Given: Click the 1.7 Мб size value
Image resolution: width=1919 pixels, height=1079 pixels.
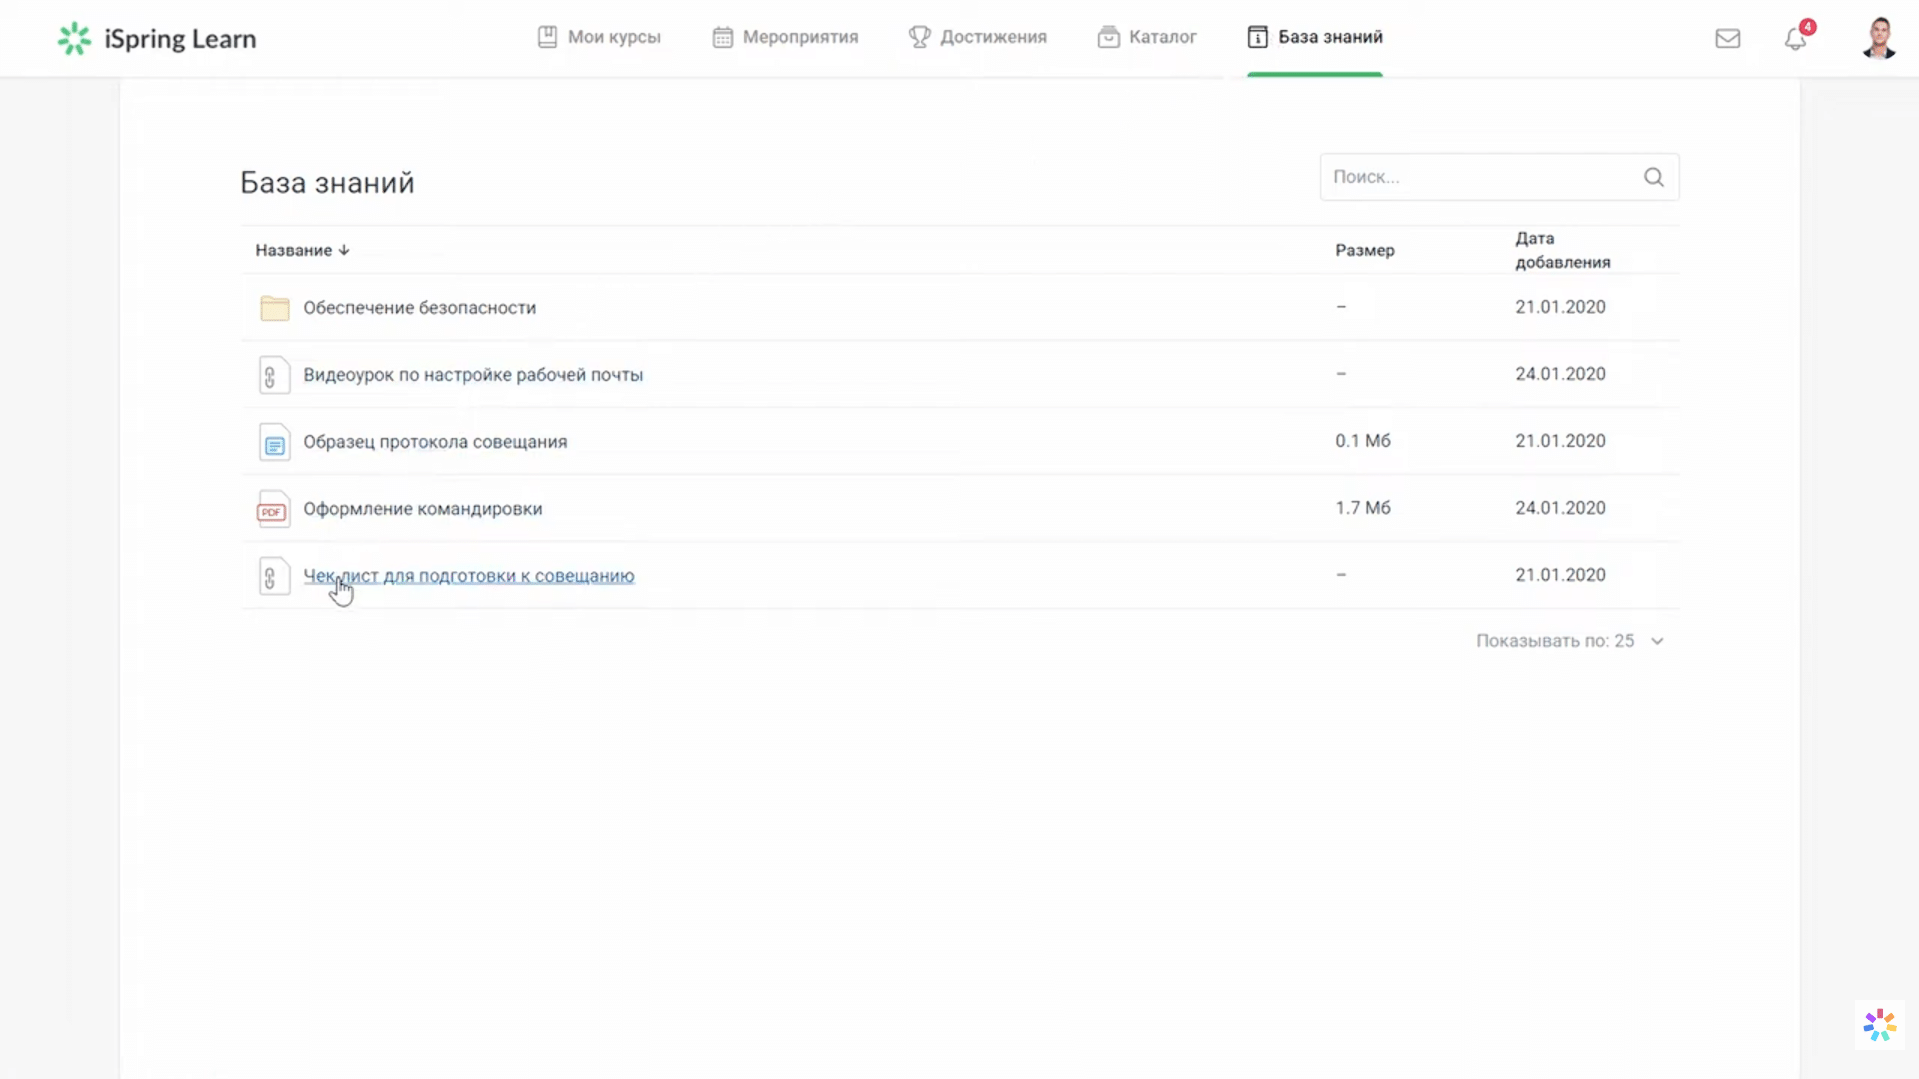Looking at the screenshot, I should tap(1362, 508).
